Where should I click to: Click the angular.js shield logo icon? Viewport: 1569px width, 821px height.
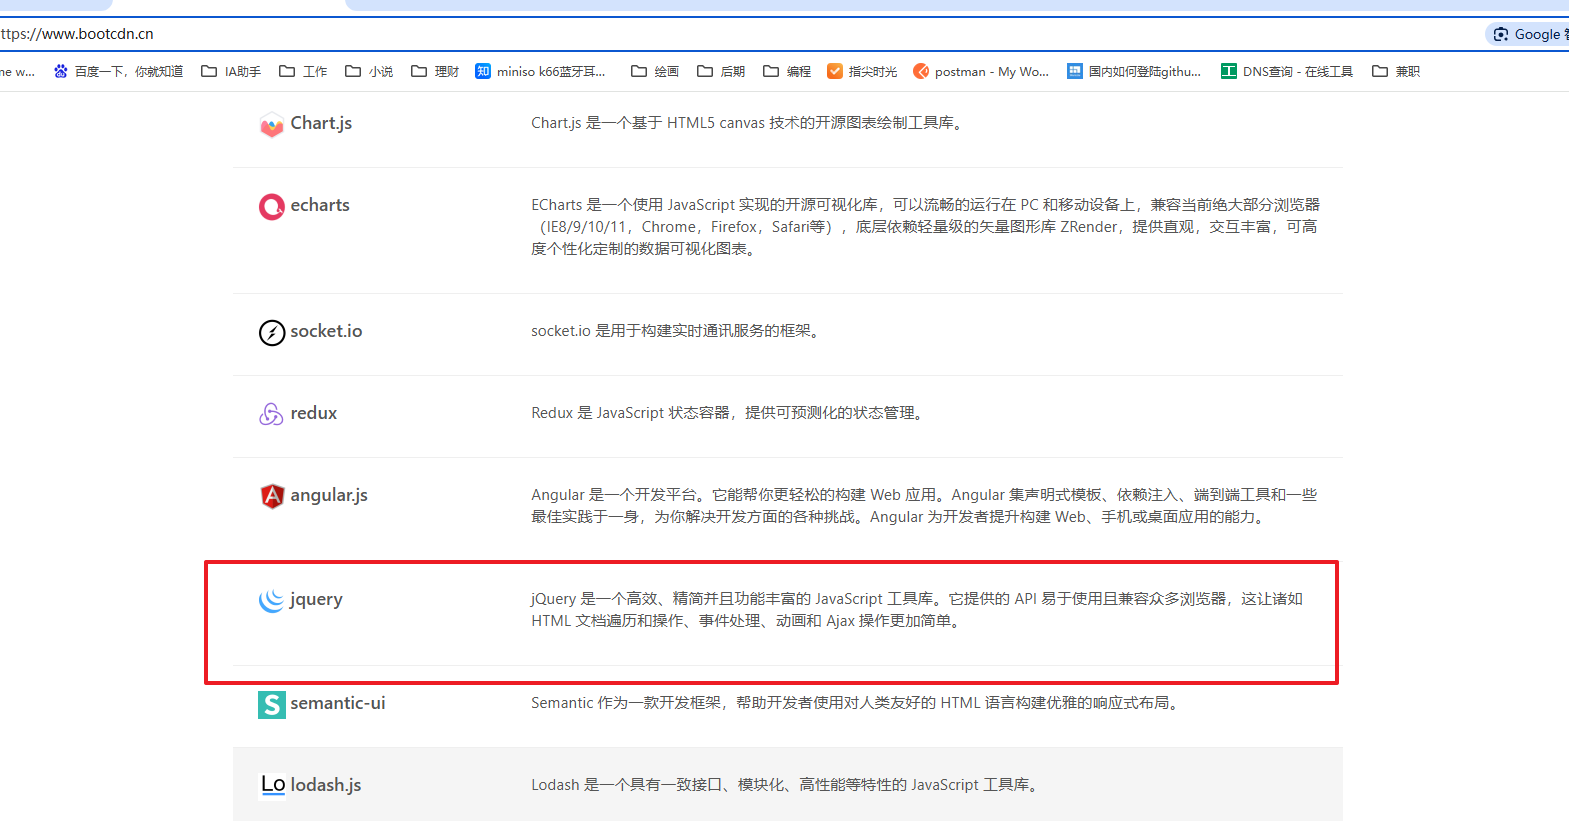(271, 496)
